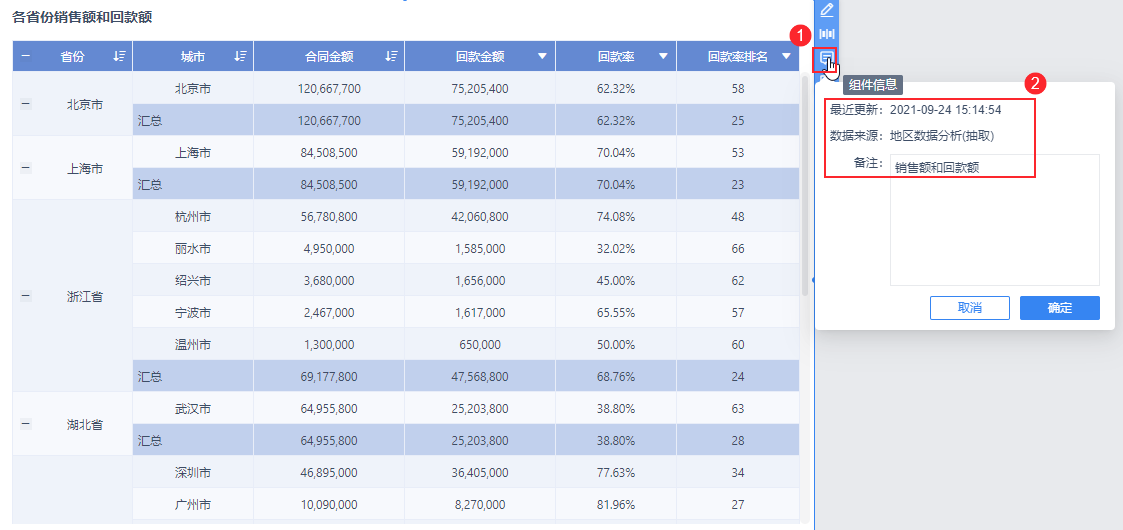This screenshot has height=530, width=1123.
Task: Select the 杭州市 city cell
Action: click(x=193, y=216)
